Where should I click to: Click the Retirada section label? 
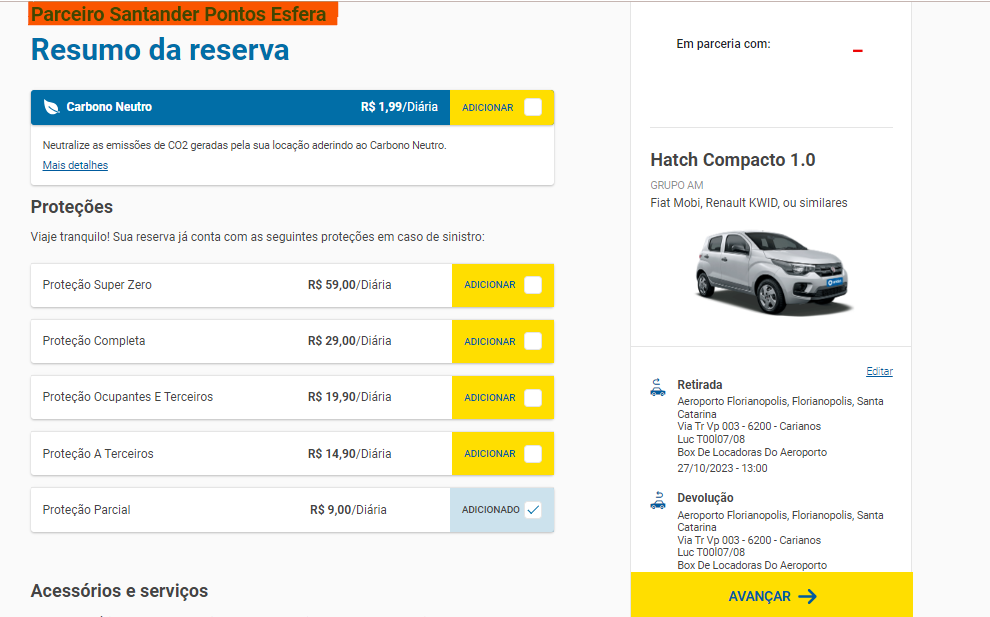click(x=700, y=385)
